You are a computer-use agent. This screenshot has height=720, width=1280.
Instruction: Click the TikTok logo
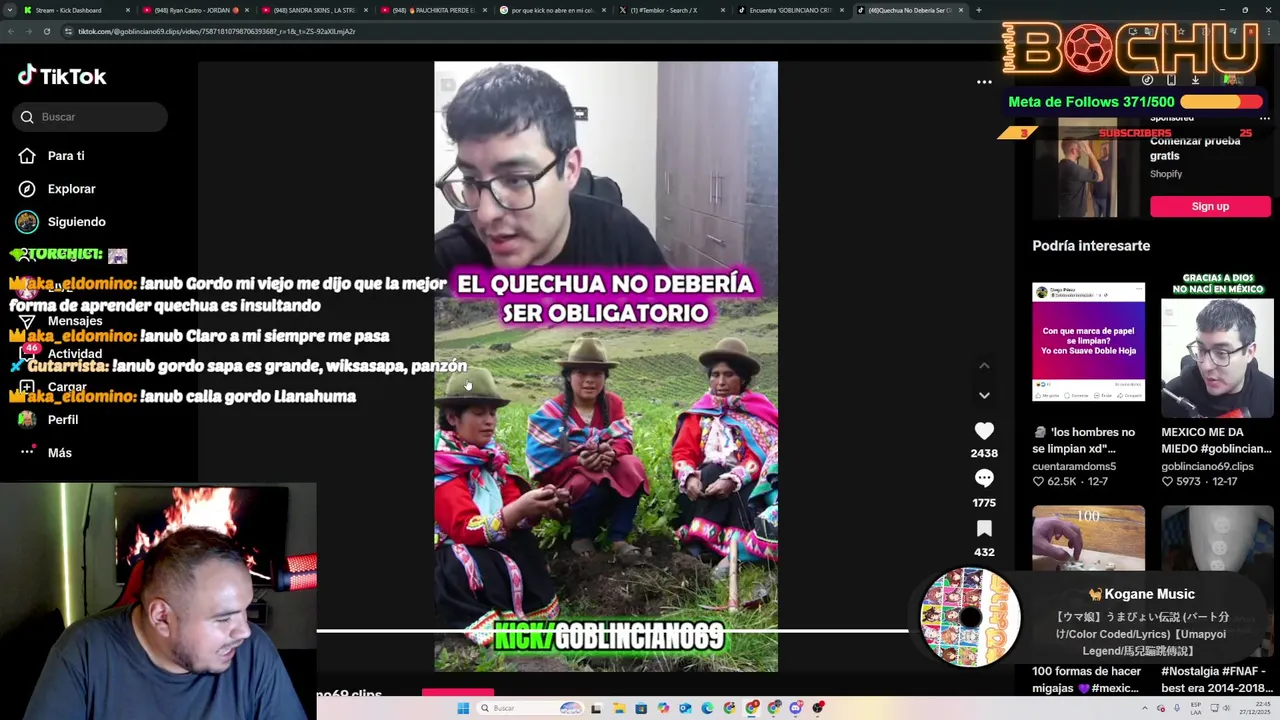pyautogui.click(x=62, y=76)
